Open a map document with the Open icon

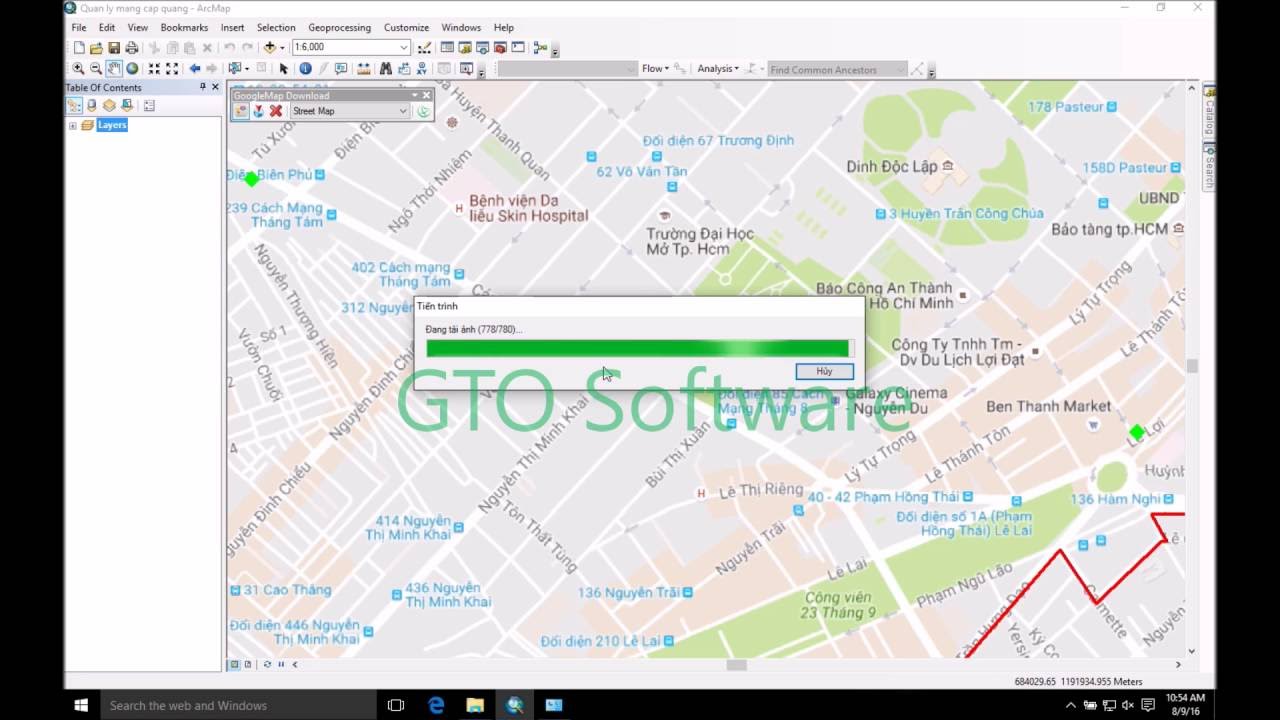coord(96,47)
